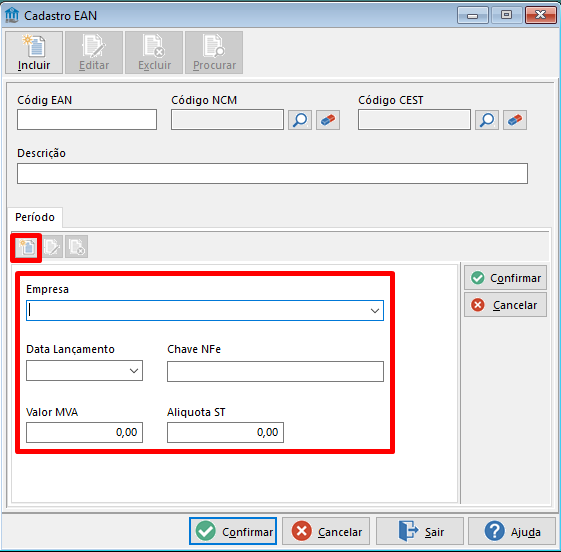
Task: Clear Código CEST with eraser icon
Action: click(515, 120)
